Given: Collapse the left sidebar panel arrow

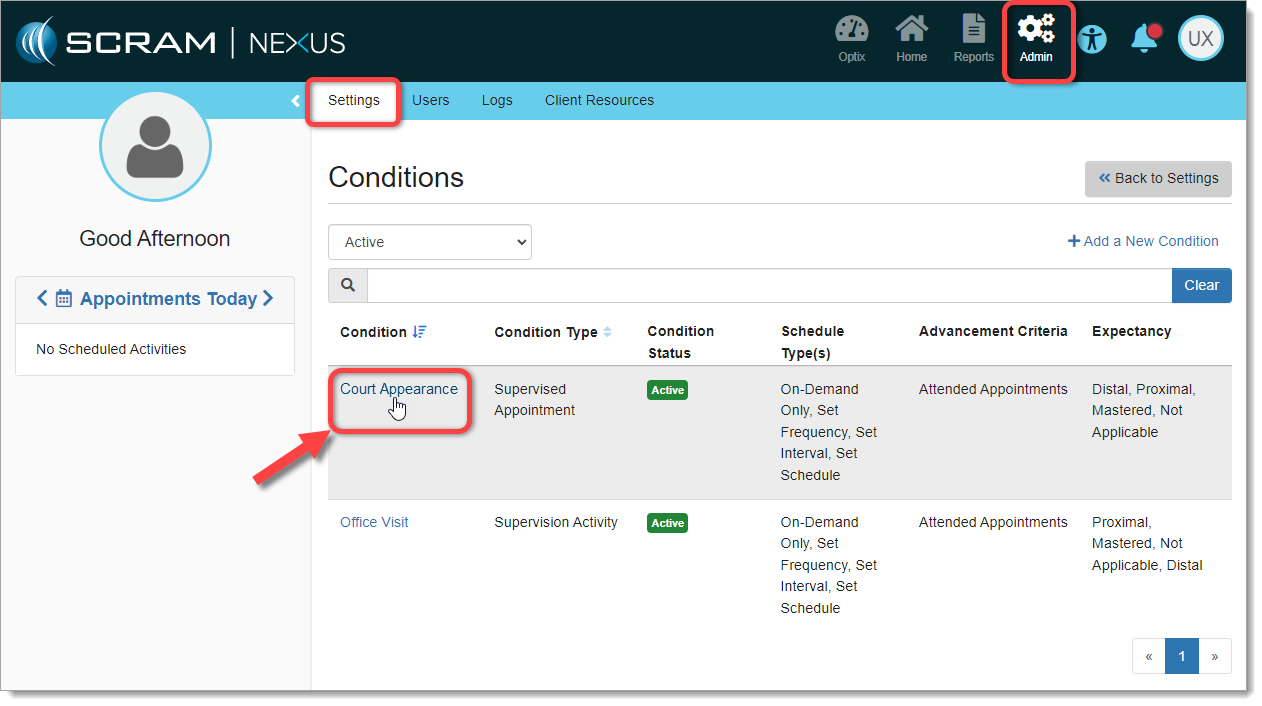Looking at the screenshot, I should (x=295, y=101).
